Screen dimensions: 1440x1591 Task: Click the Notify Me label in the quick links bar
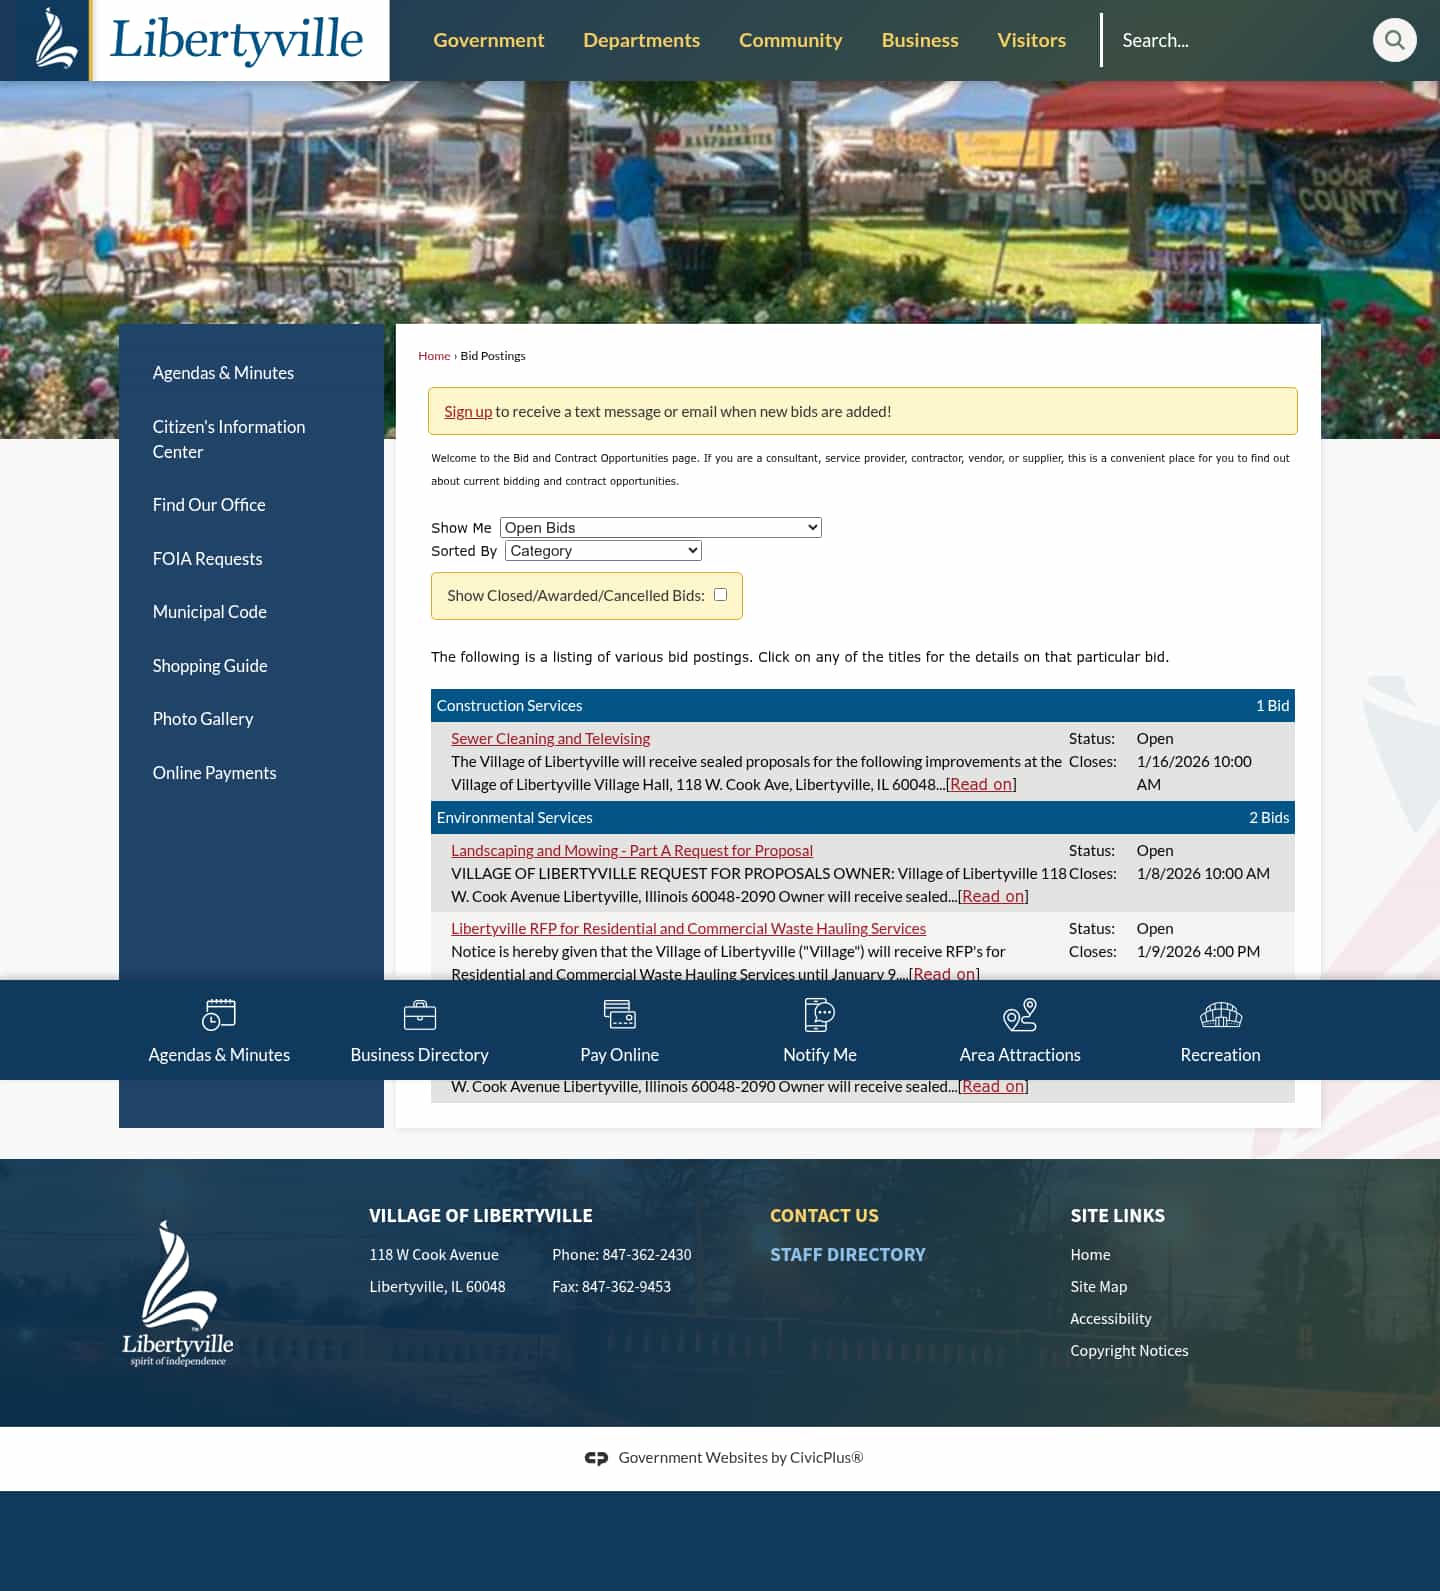coord(820,1055)
